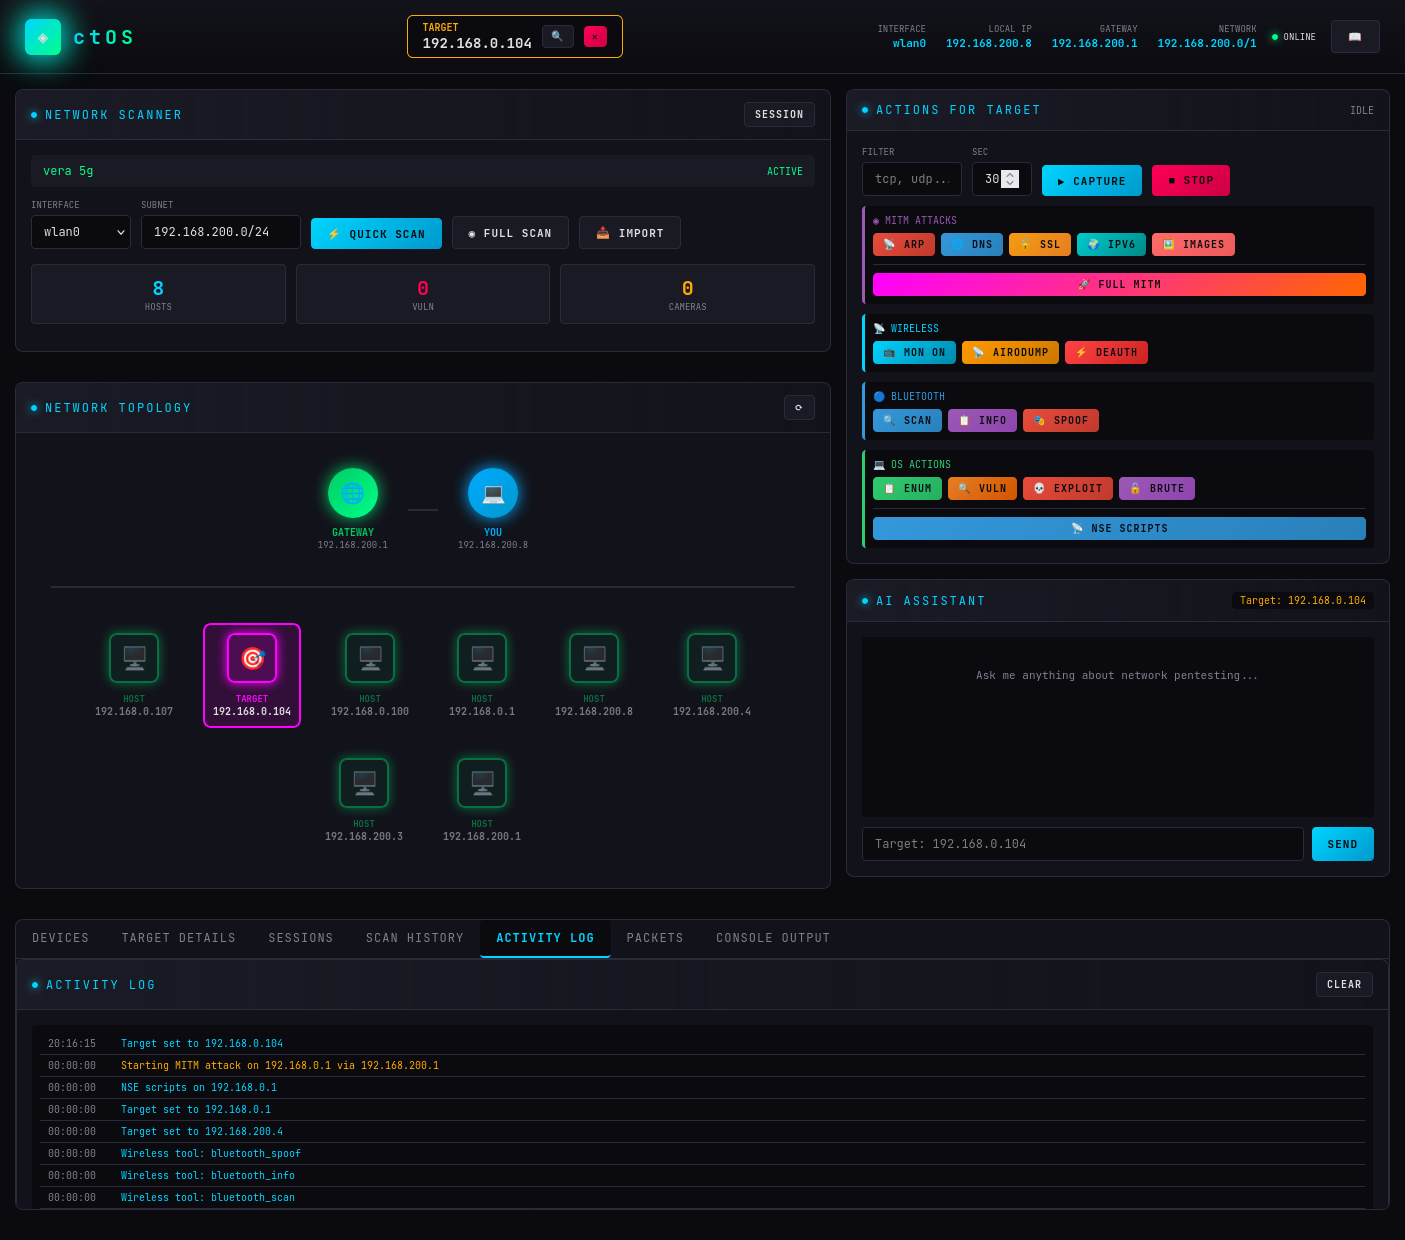Open the wlan0 interface dropdown
Image resolution: width=1405 pixels, height=1240 pixels.
pyautogui.click(x=81, y=232)
